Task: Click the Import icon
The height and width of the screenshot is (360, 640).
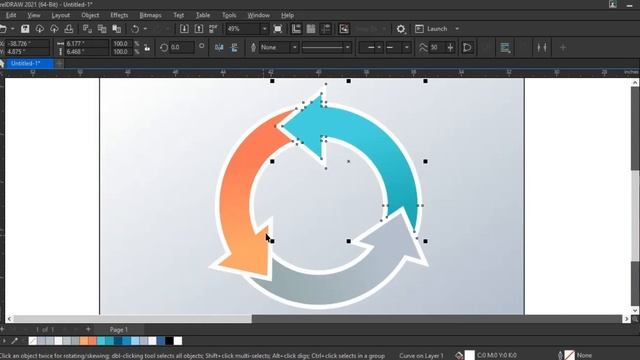Action: pyautogui.click(x=184, y=29)
